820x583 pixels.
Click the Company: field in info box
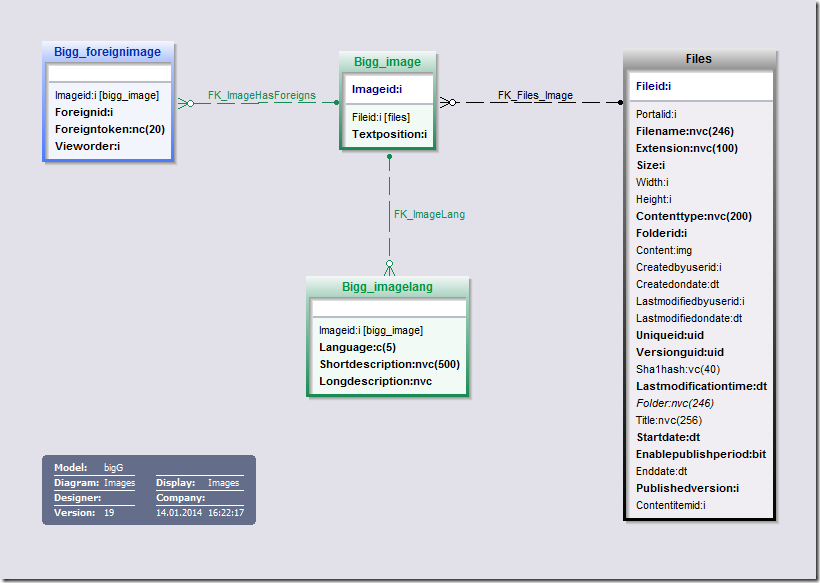pos(180,498)
